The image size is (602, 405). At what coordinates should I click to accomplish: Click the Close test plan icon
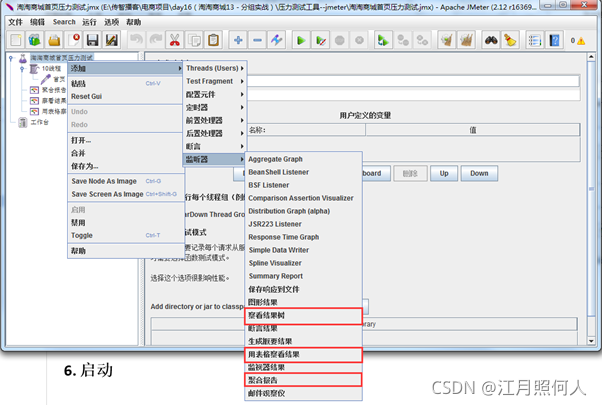click(73, 40)
